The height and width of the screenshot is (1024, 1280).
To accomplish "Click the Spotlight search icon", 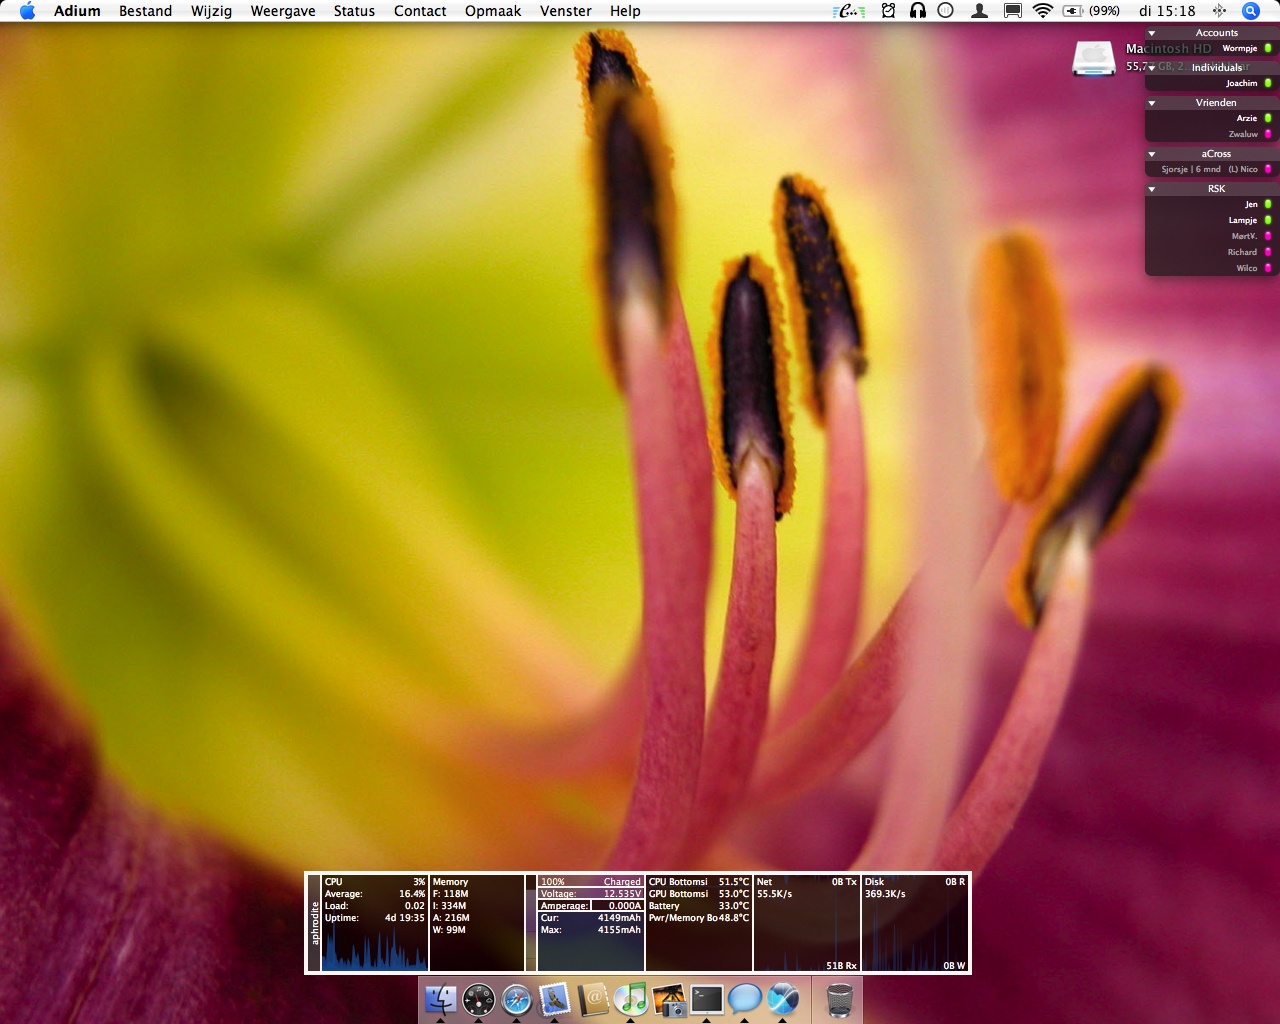I will pos(1250,11).
